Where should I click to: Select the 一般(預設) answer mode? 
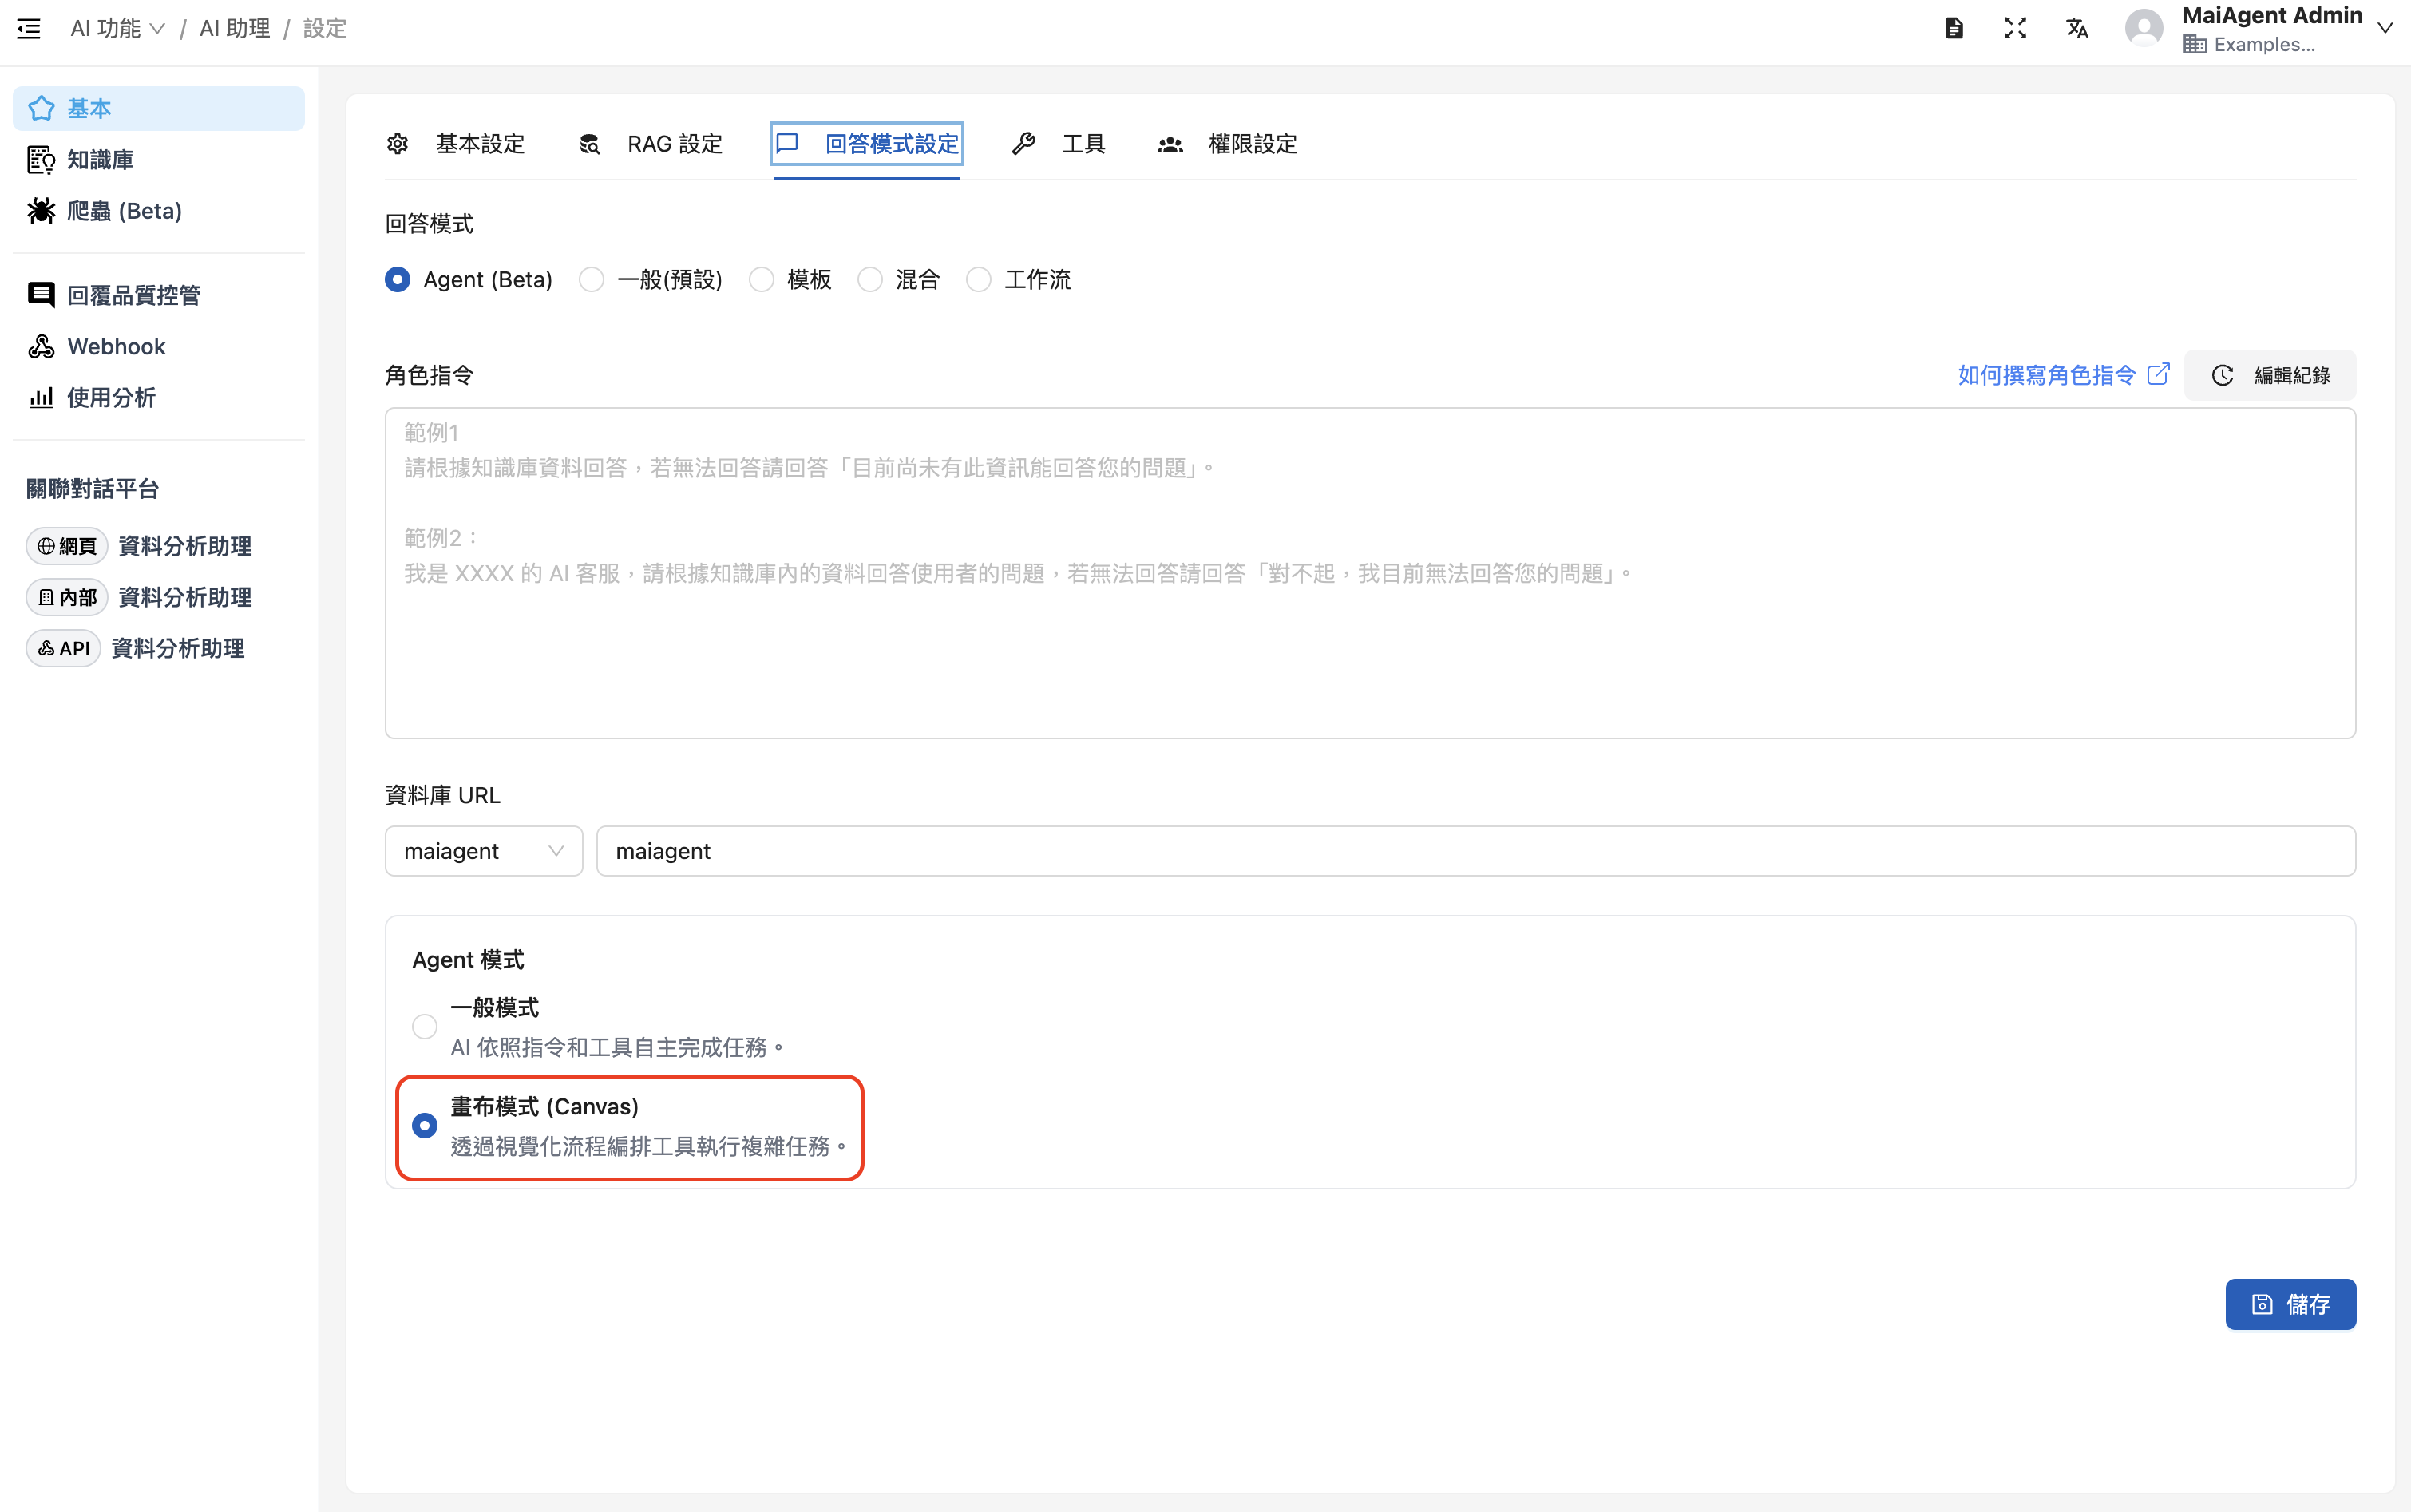pyautogui.click(x=592, y=279)
